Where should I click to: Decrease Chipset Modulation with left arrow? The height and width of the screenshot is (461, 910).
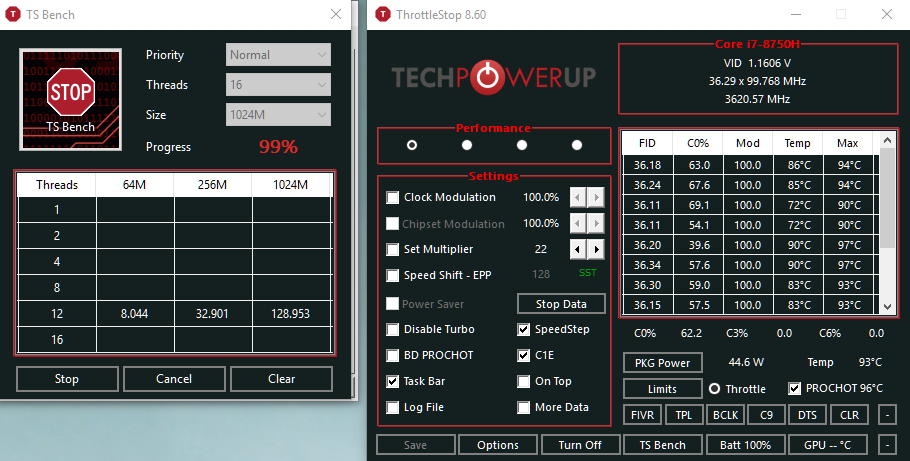[577, 224]
